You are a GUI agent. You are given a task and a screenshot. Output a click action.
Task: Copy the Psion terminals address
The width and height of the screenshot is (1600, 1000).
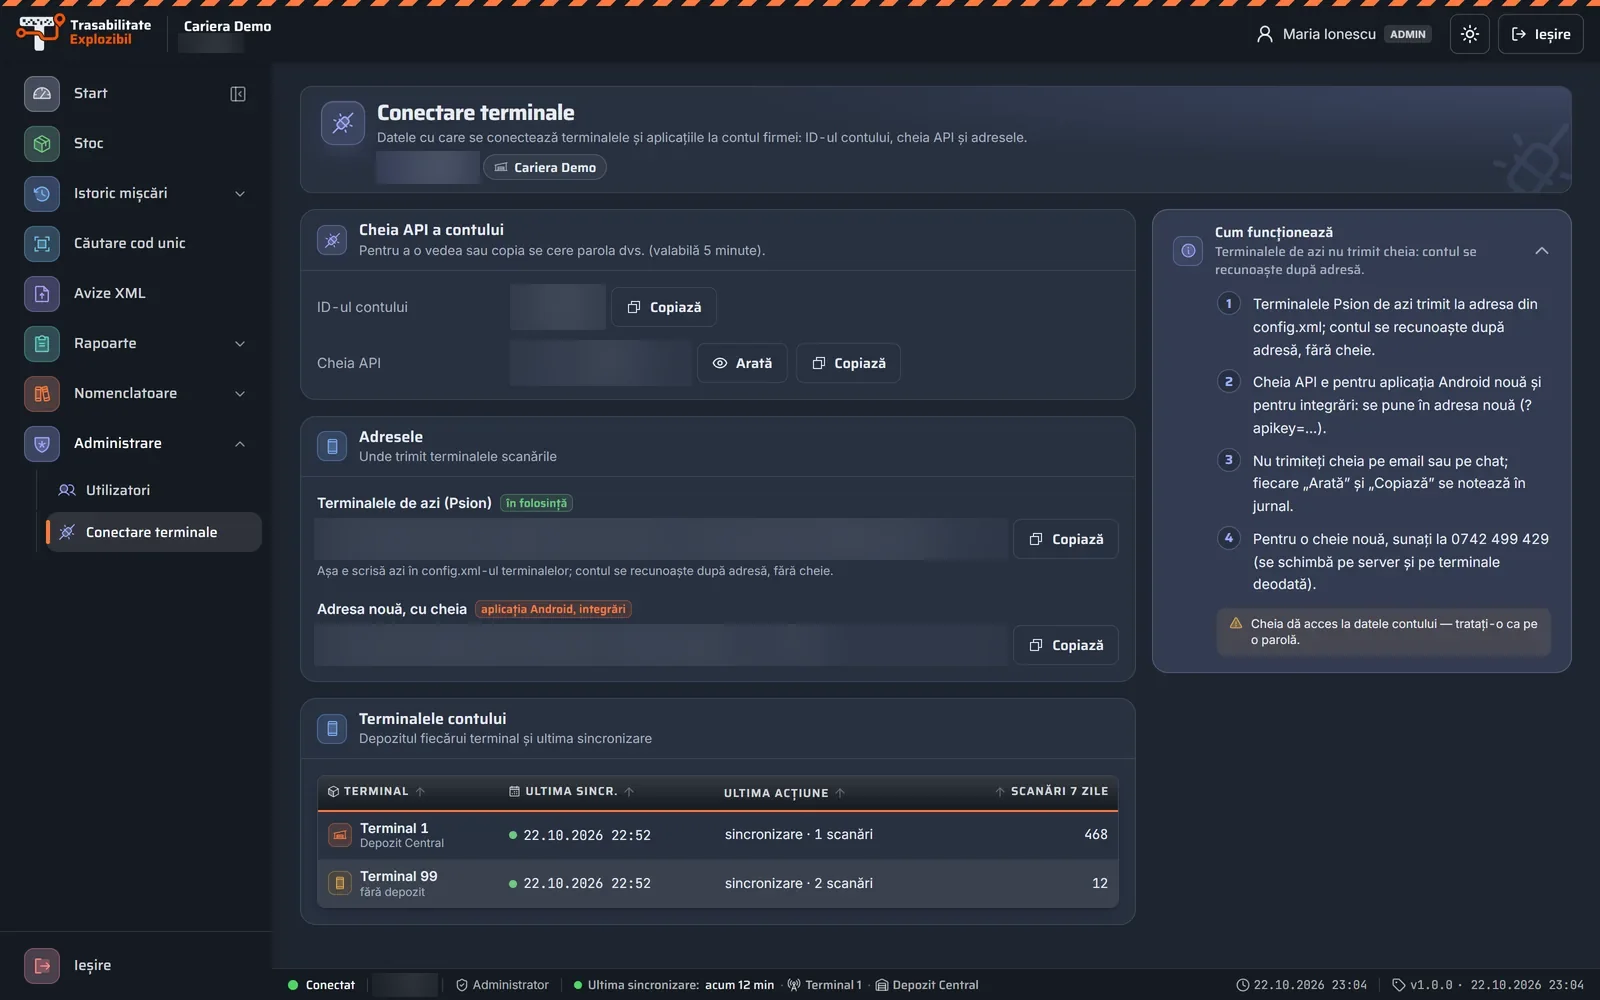(x=1066, y=539)
